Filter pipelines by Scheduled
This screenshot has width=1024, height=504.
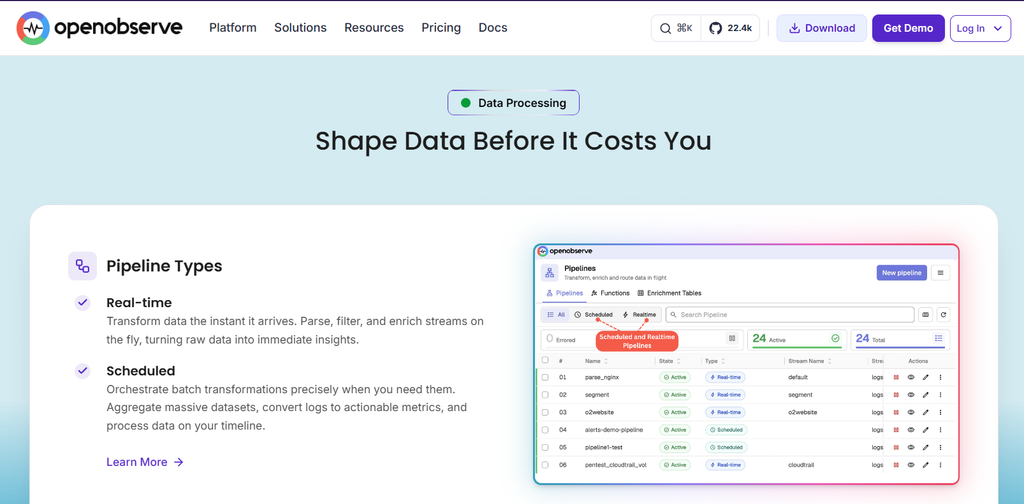point(593,315)
